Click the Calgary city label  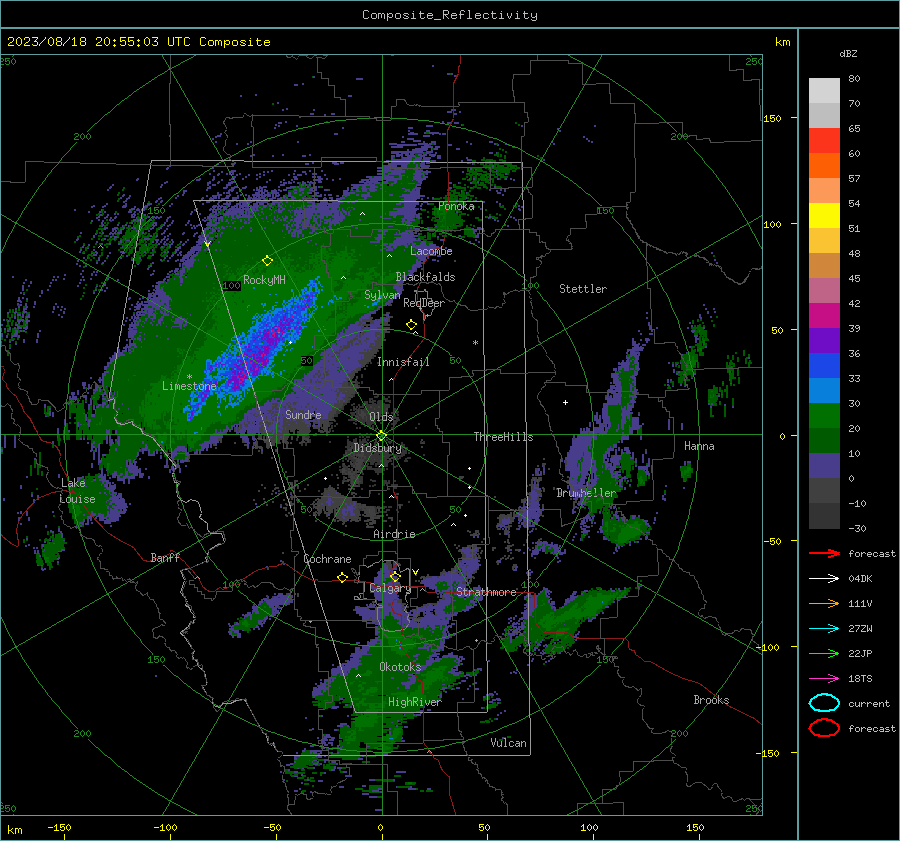pos(390,588)
